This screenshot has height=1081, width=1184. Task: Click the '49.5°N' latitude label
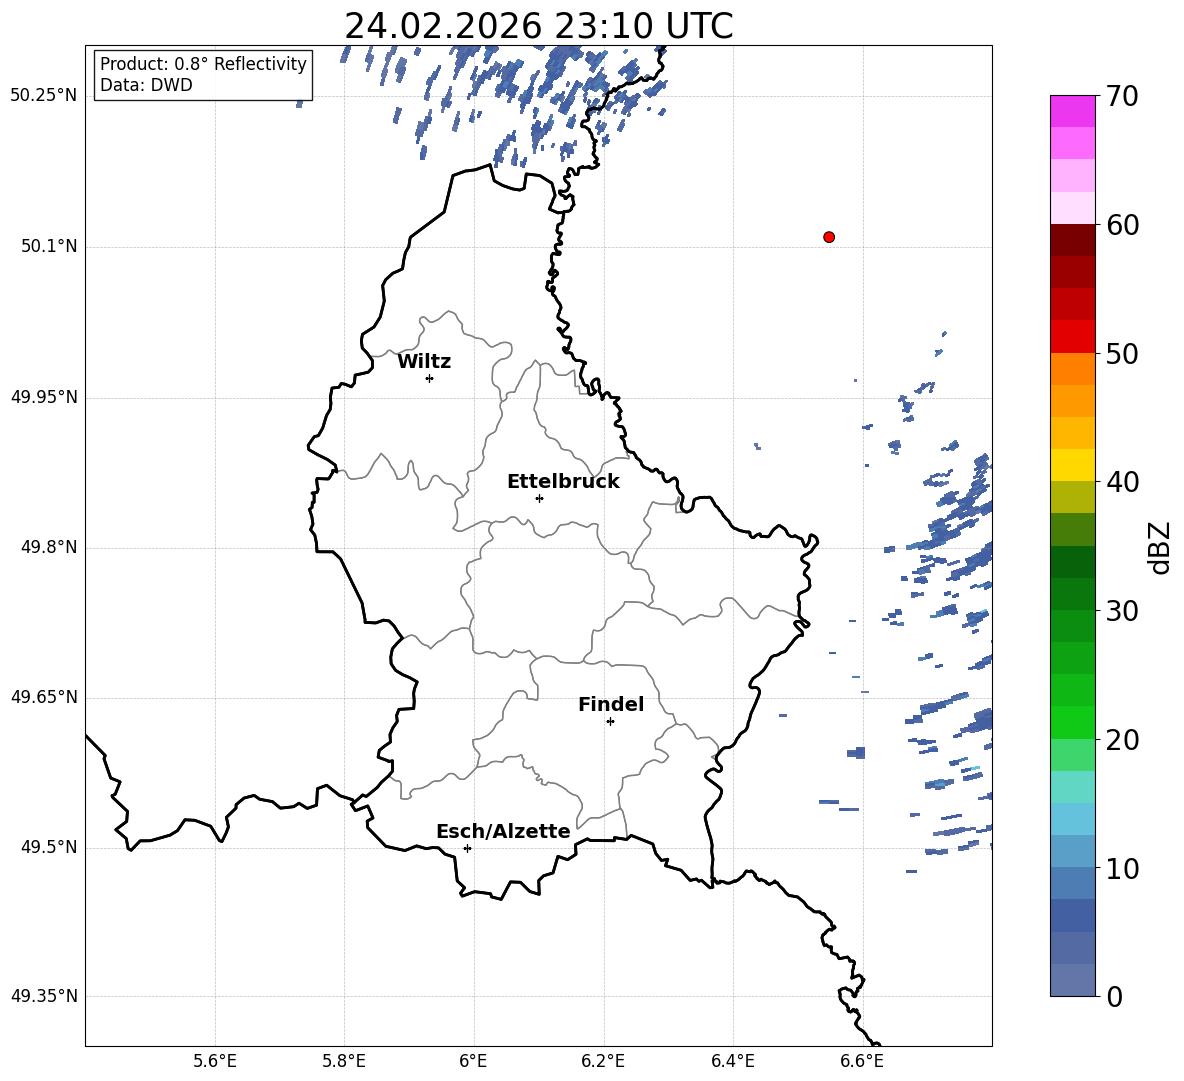click(x=49, y=847)
